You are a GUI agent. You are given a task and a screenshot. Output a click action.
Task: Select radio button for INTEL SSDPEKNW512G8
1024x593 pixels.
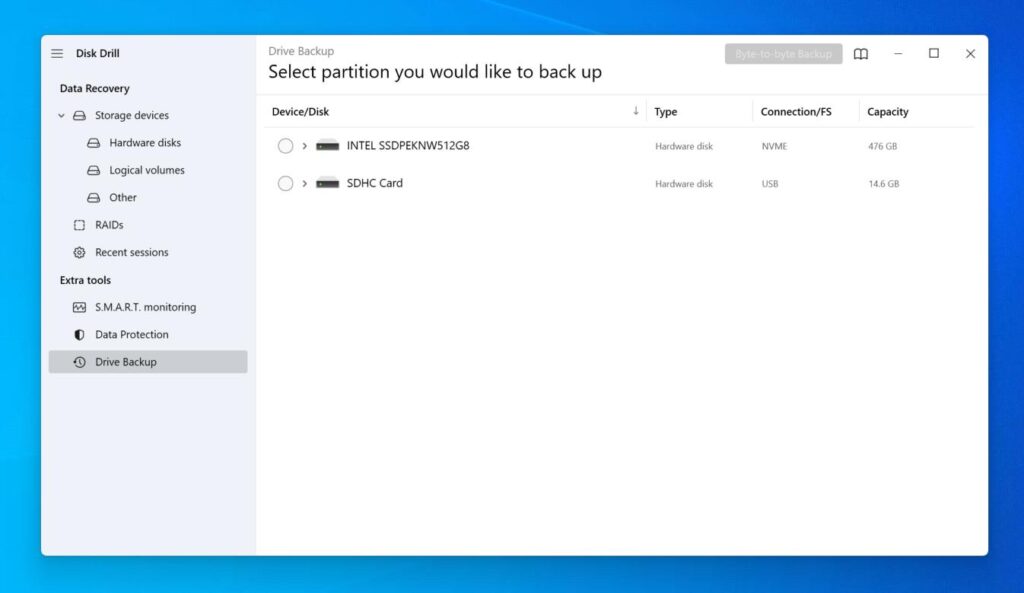click(x=285, y=146)
